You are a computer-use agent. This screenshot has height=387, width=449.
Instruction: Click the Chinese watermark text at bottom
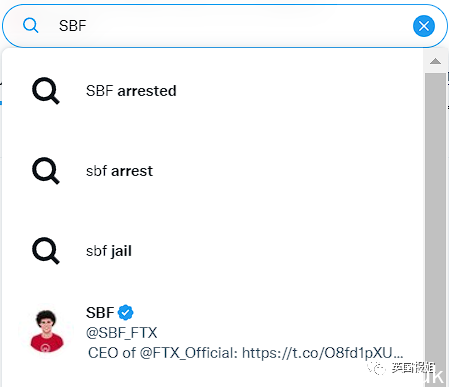(x=413, y=368)
